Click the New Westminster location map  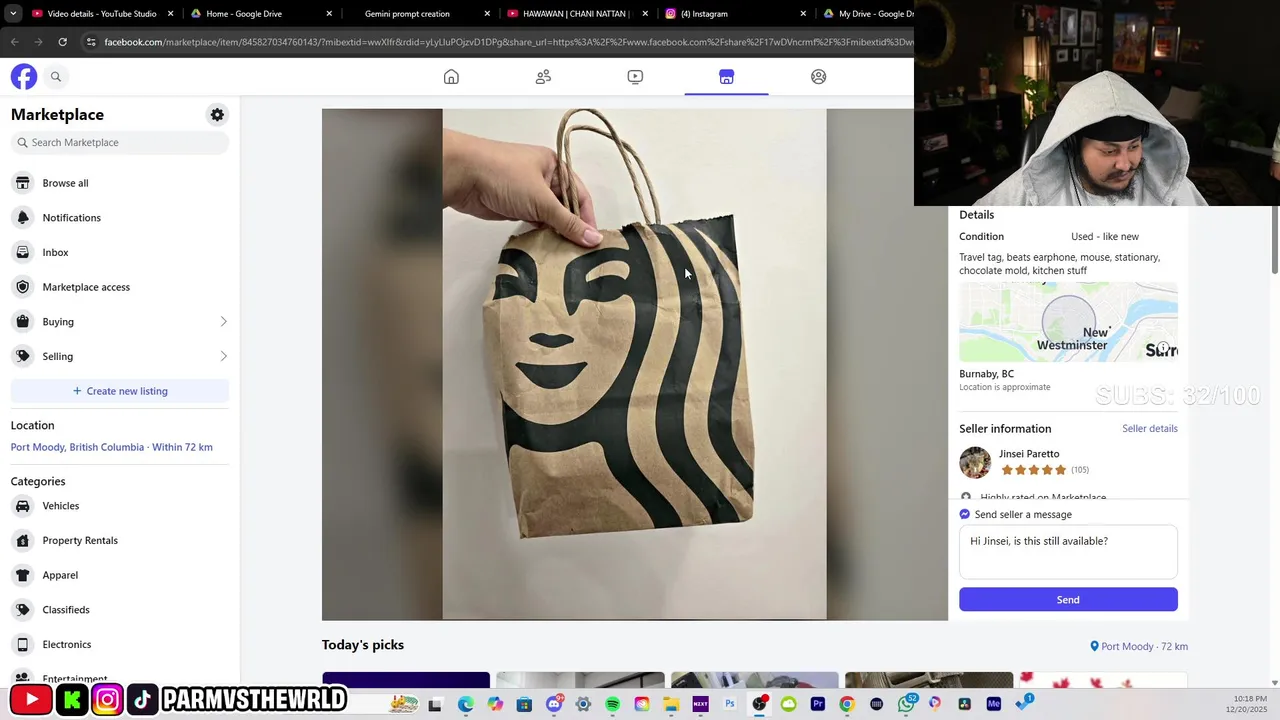pos(1068,322)
